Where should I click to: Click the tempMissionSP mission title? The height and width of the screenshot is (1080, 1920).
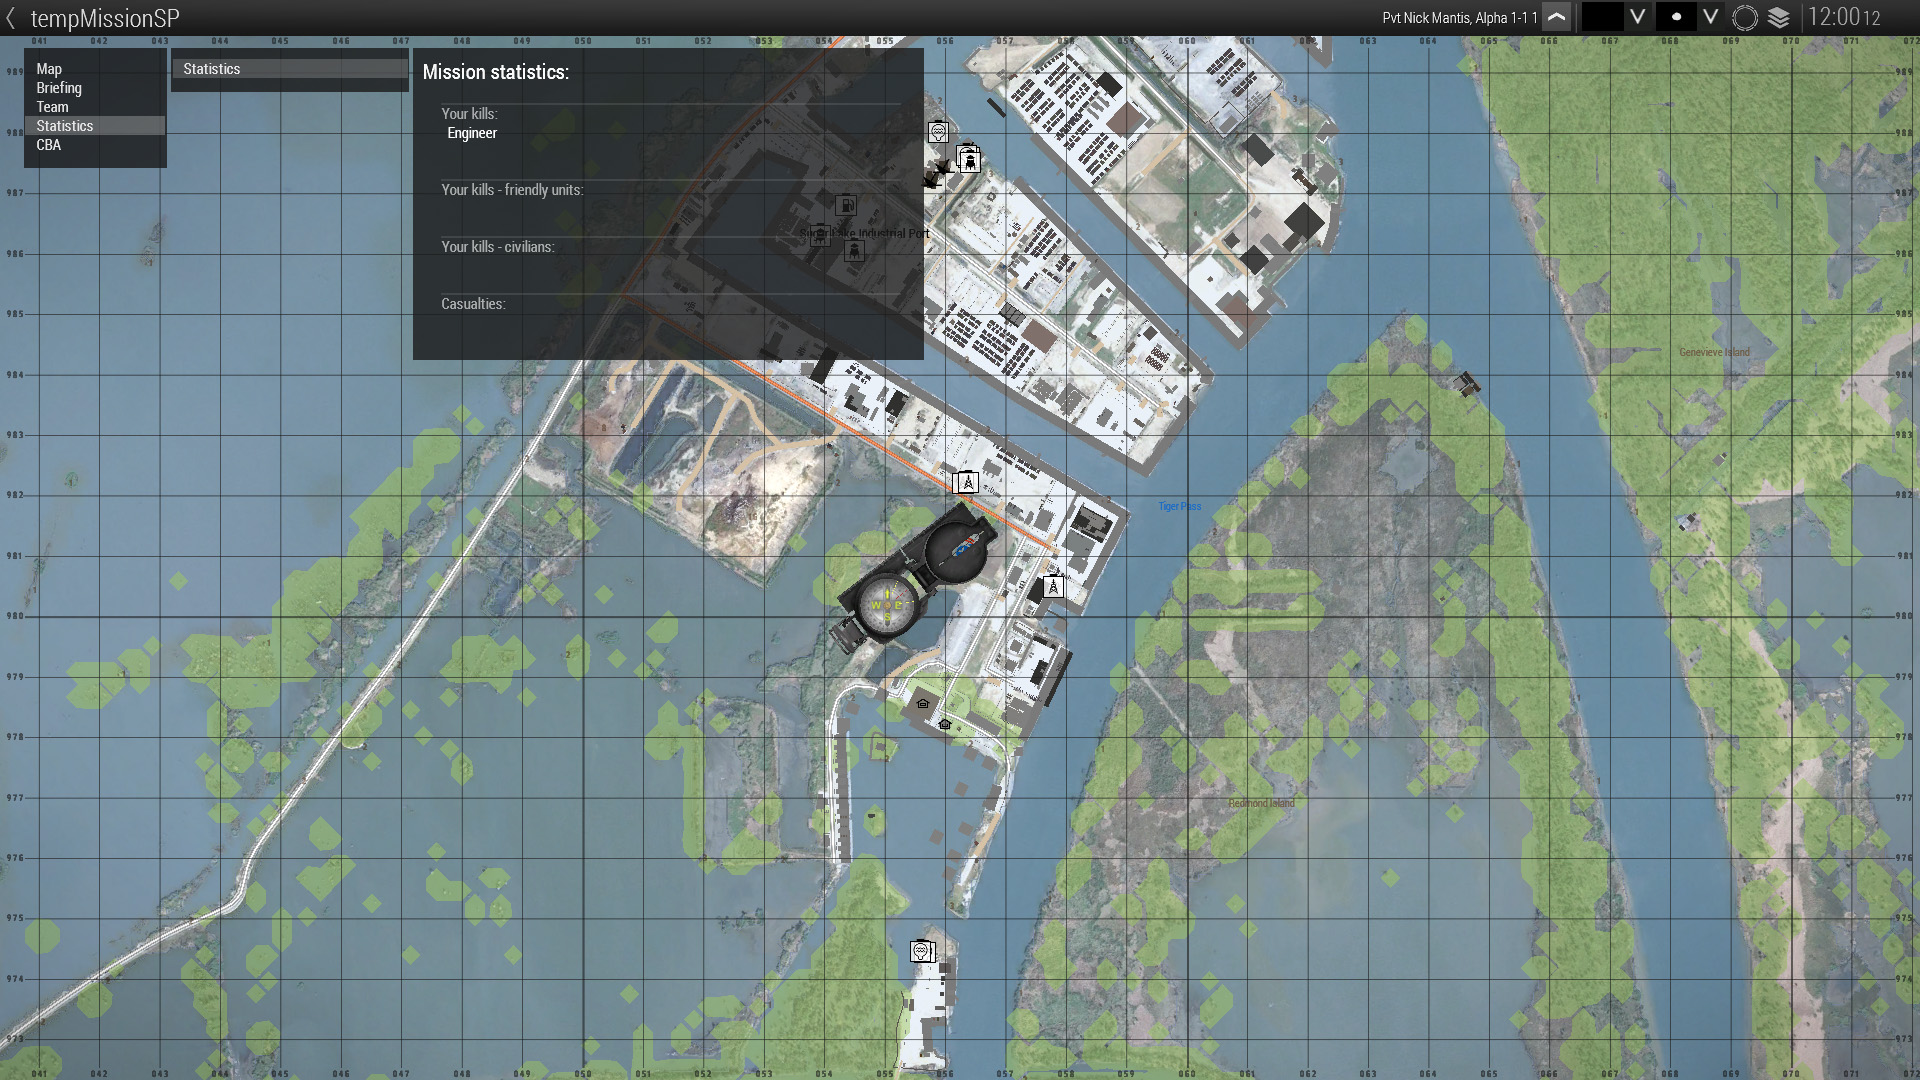[105, 18]
